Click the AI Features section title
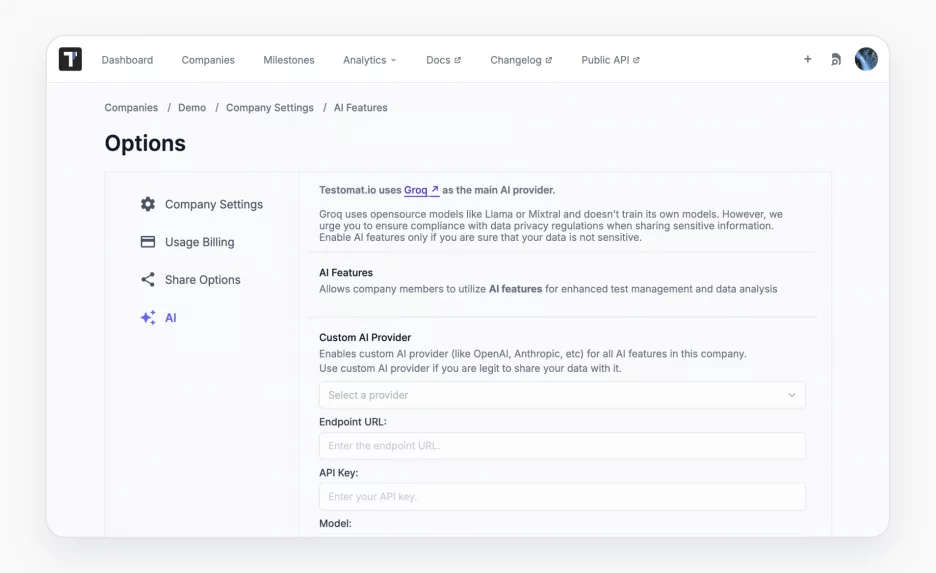 click(346, 273)
